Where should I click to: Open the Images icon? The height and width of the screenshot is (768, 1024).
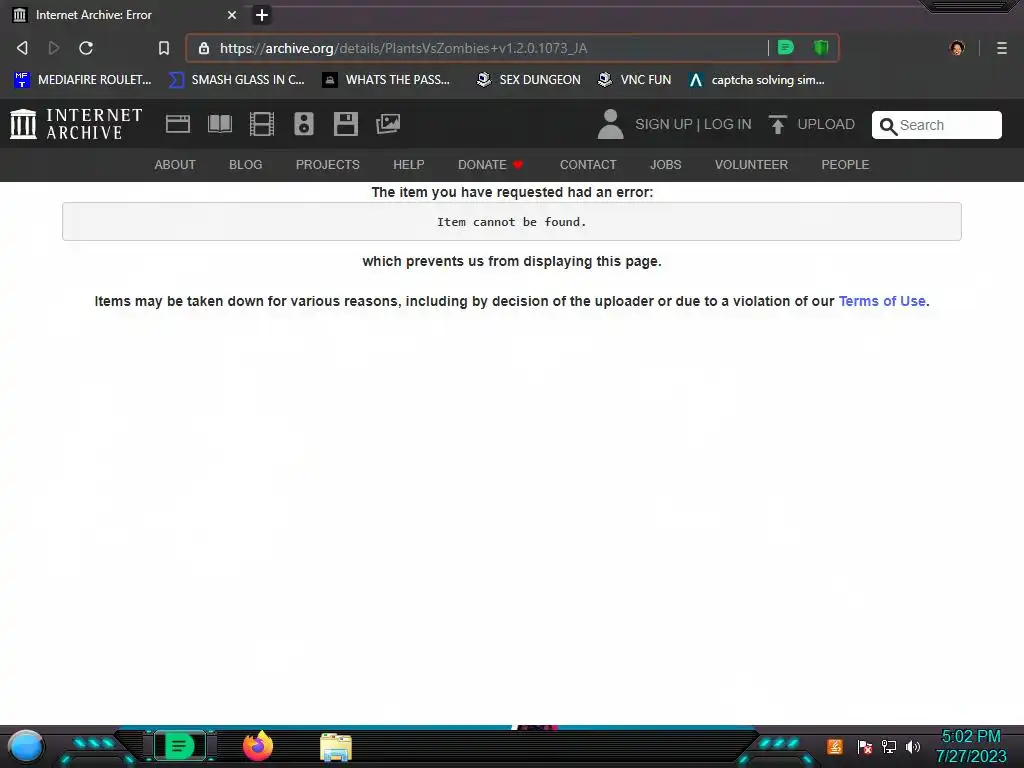(x=388, y=124)
